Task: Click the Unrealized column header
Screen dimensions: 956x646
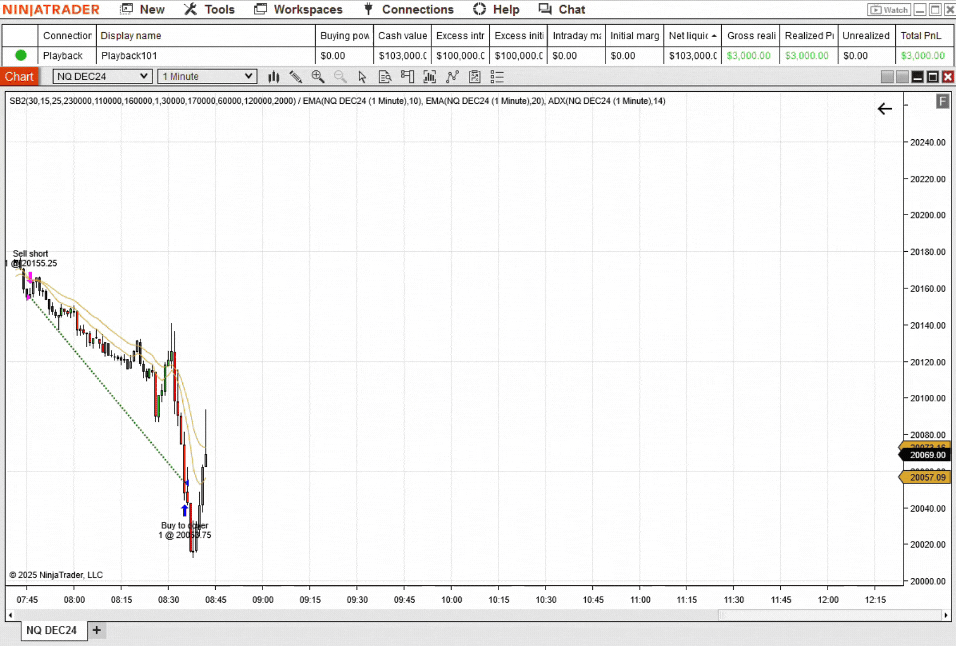Action: pyautogui.click(x=866, y=35)
